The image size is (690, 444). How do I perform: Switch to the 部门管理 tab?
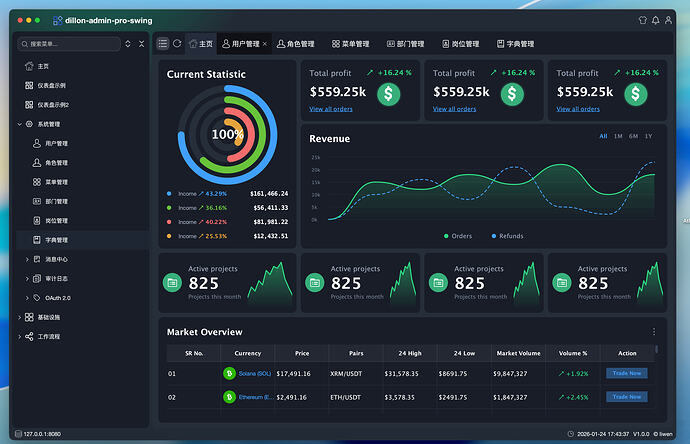pos(405,44)
